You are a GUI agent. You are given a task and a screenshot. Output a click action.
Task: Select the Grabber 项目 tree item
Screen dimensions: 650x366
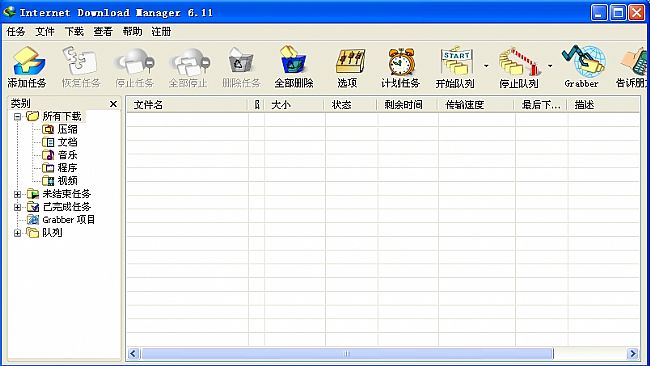point(69,220)
